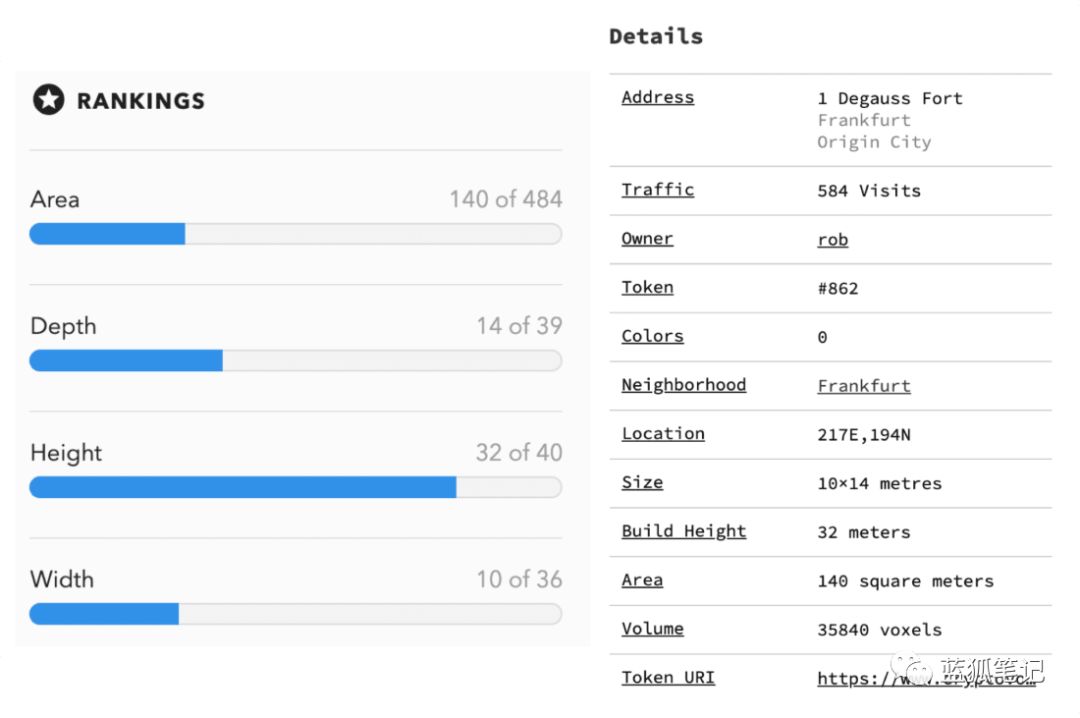Viewport: 1080px width, 718px height.
Task: Click the Address label
Action: (658, 97)
